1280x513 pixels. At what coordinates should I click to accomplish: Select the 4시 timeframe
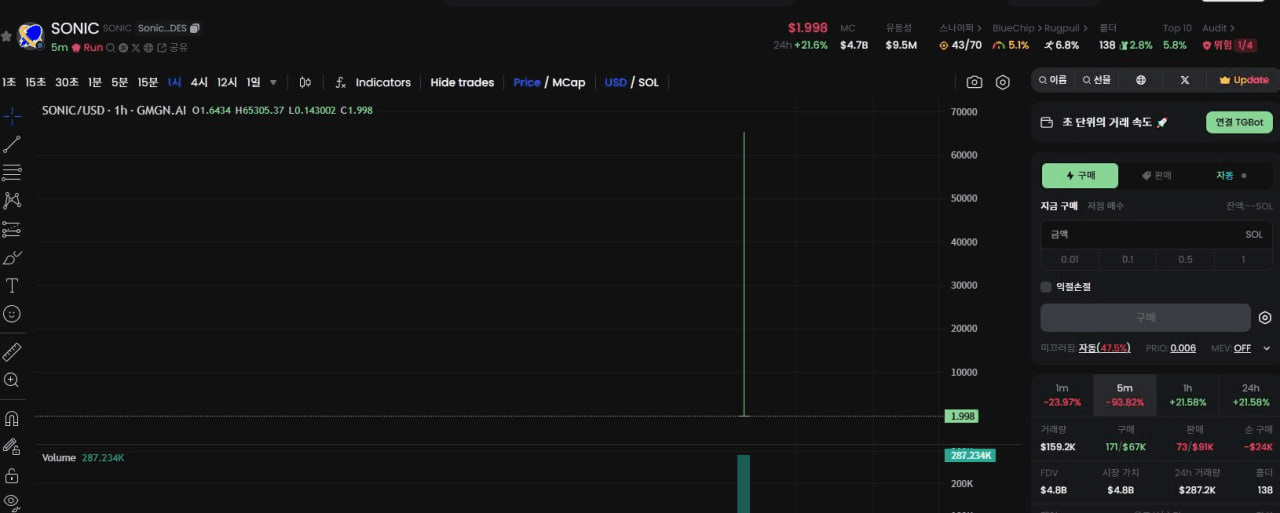click(199, 82)
